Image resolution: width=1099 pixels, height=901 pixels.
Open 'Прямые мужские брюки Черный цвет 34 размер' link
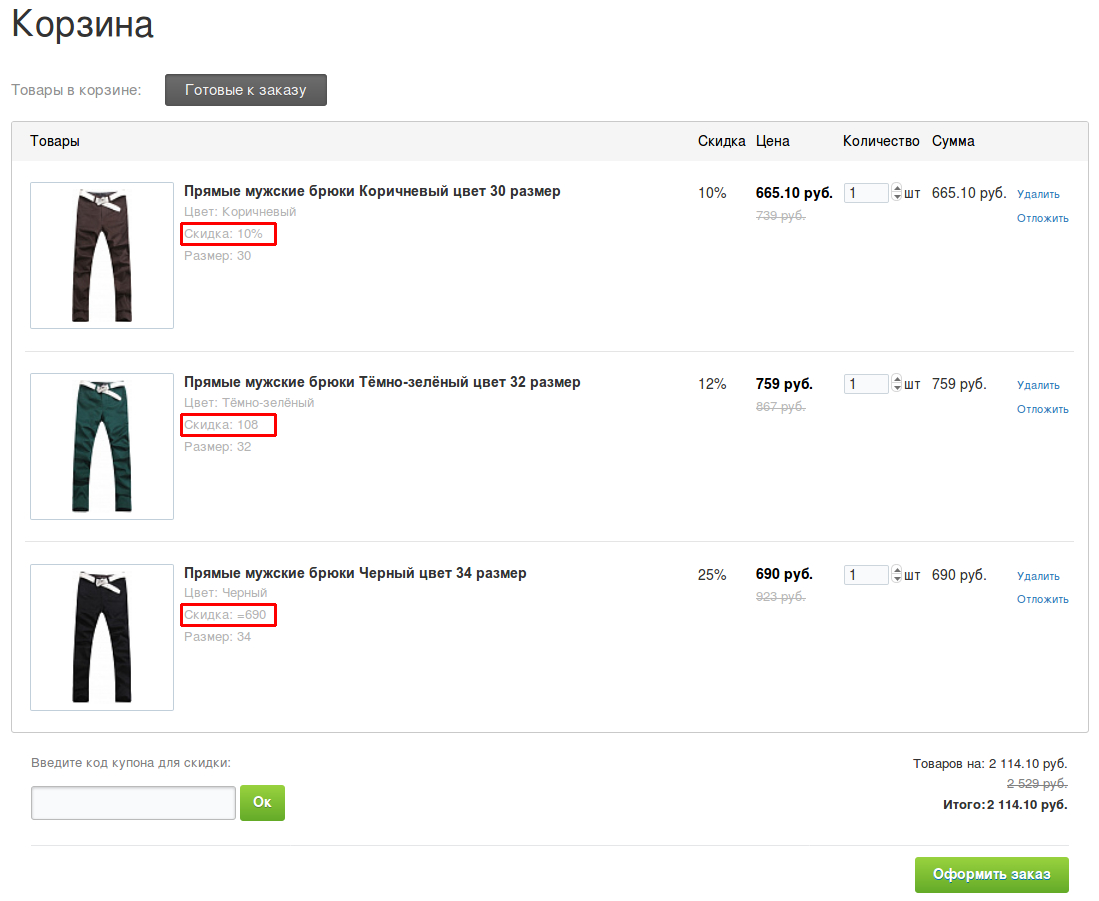(x=355, y=573)
